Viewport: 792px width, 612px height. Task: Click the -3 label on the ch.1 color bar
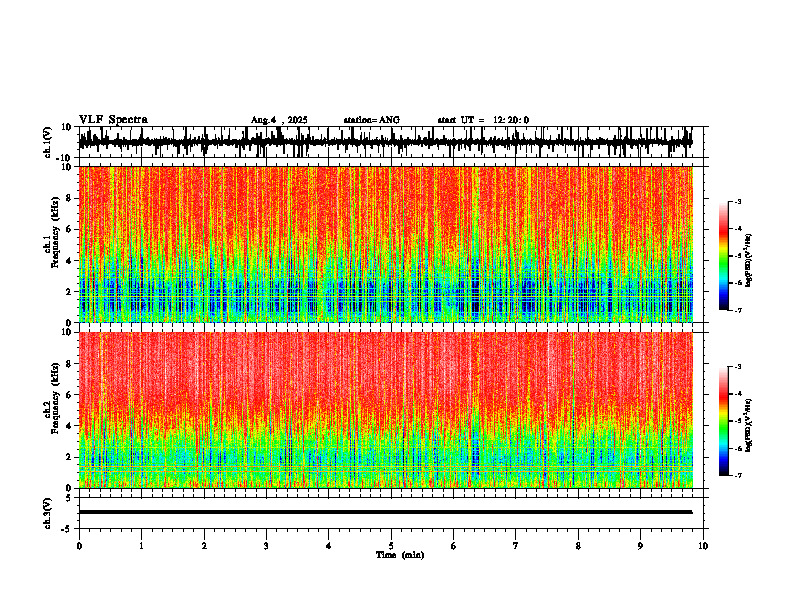[738, 201]
